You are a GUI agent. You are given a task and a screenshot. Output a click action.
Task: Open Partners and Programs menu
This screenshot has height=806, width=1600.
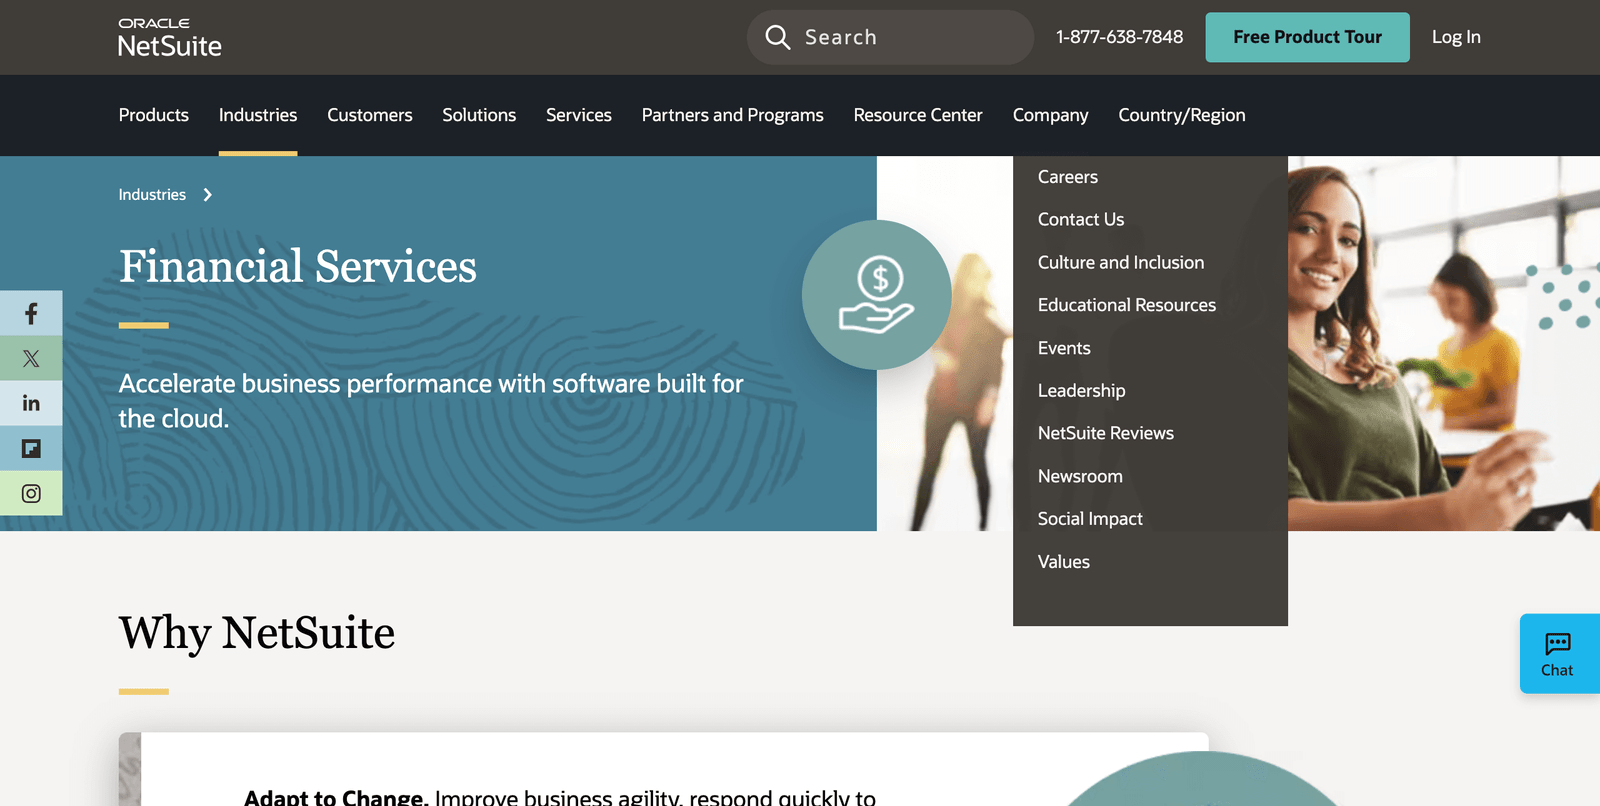pos(733,115)
